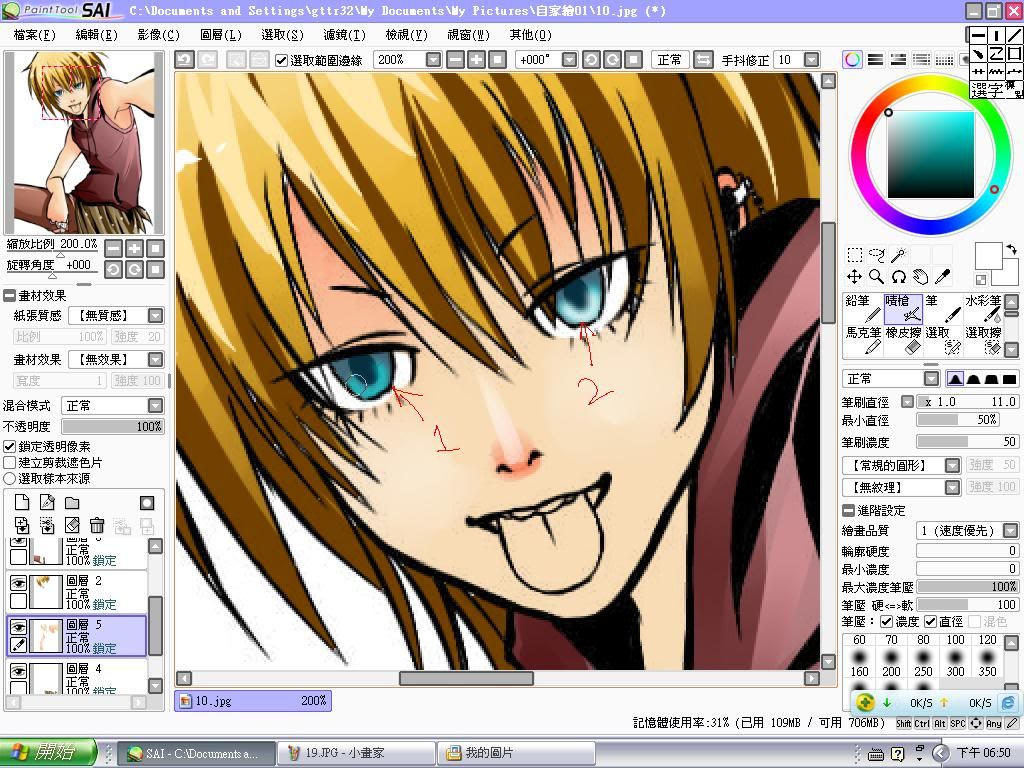
Task: Open the 【無紋理】 brush texture dropdown
Action: [952, 487]
